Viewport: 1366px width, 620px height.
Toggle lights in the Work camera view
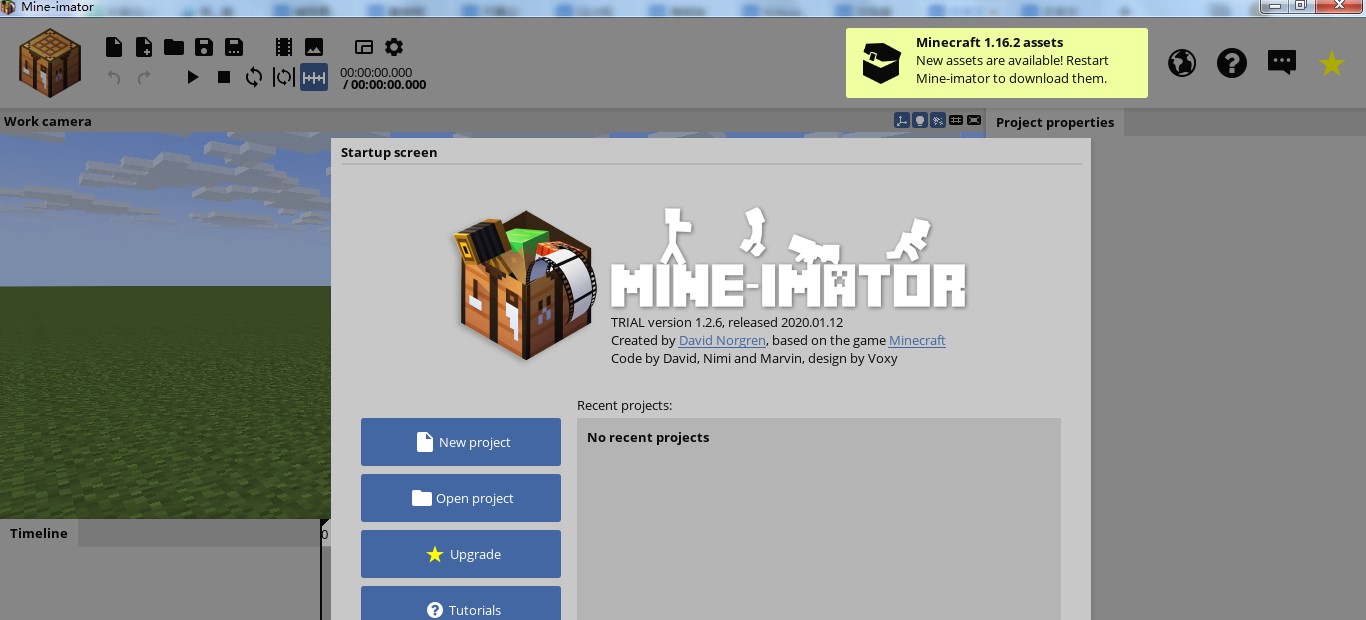click(x=920, y=120)
